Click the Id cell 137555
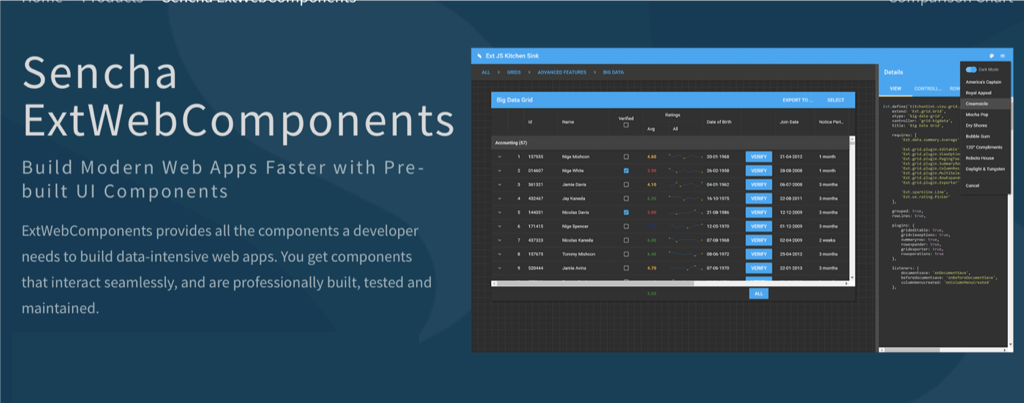 click(x=536, y=157)
